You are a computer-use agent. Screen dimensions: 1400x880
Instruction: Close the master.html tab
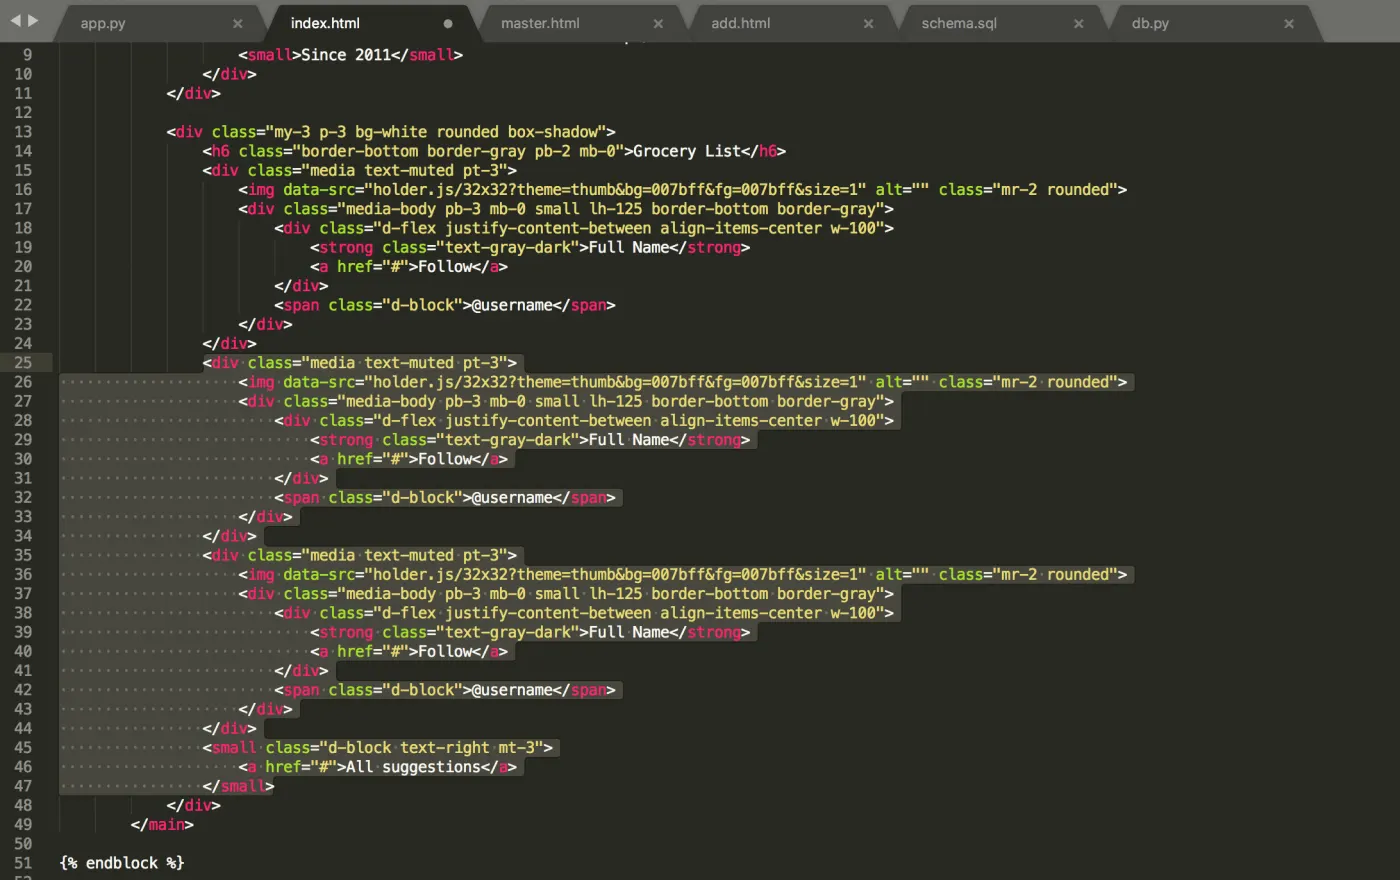(658, 23)
